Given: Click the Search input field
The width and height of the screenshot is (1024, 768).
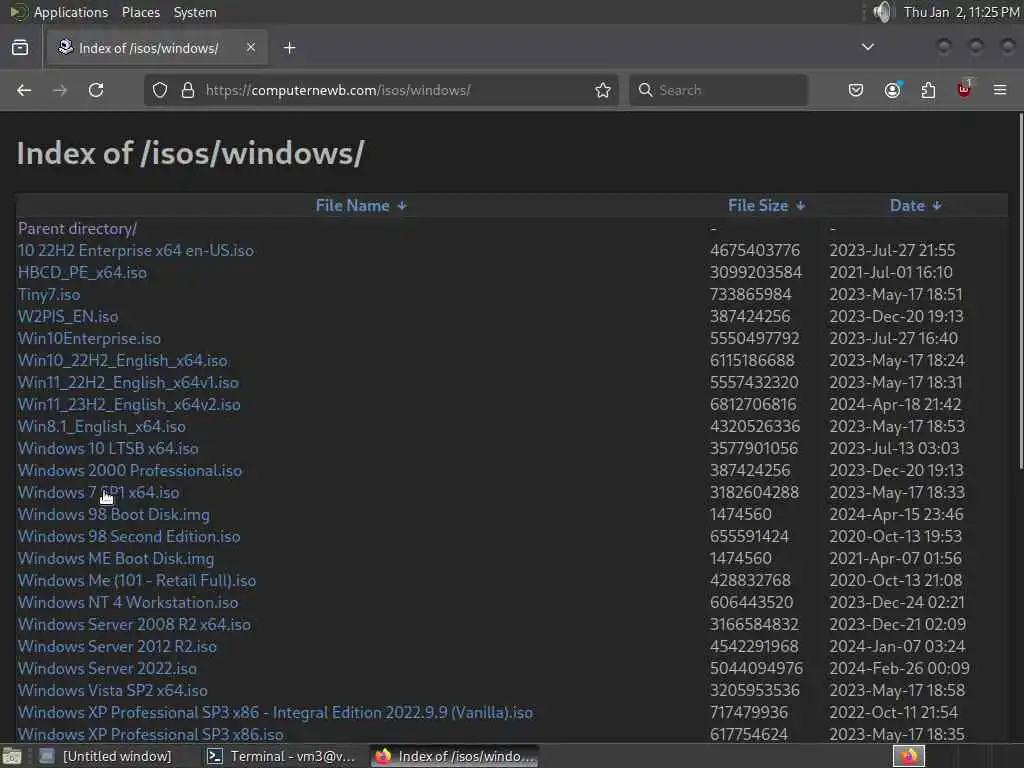Looking at the screenshot, I should point(718,90).
